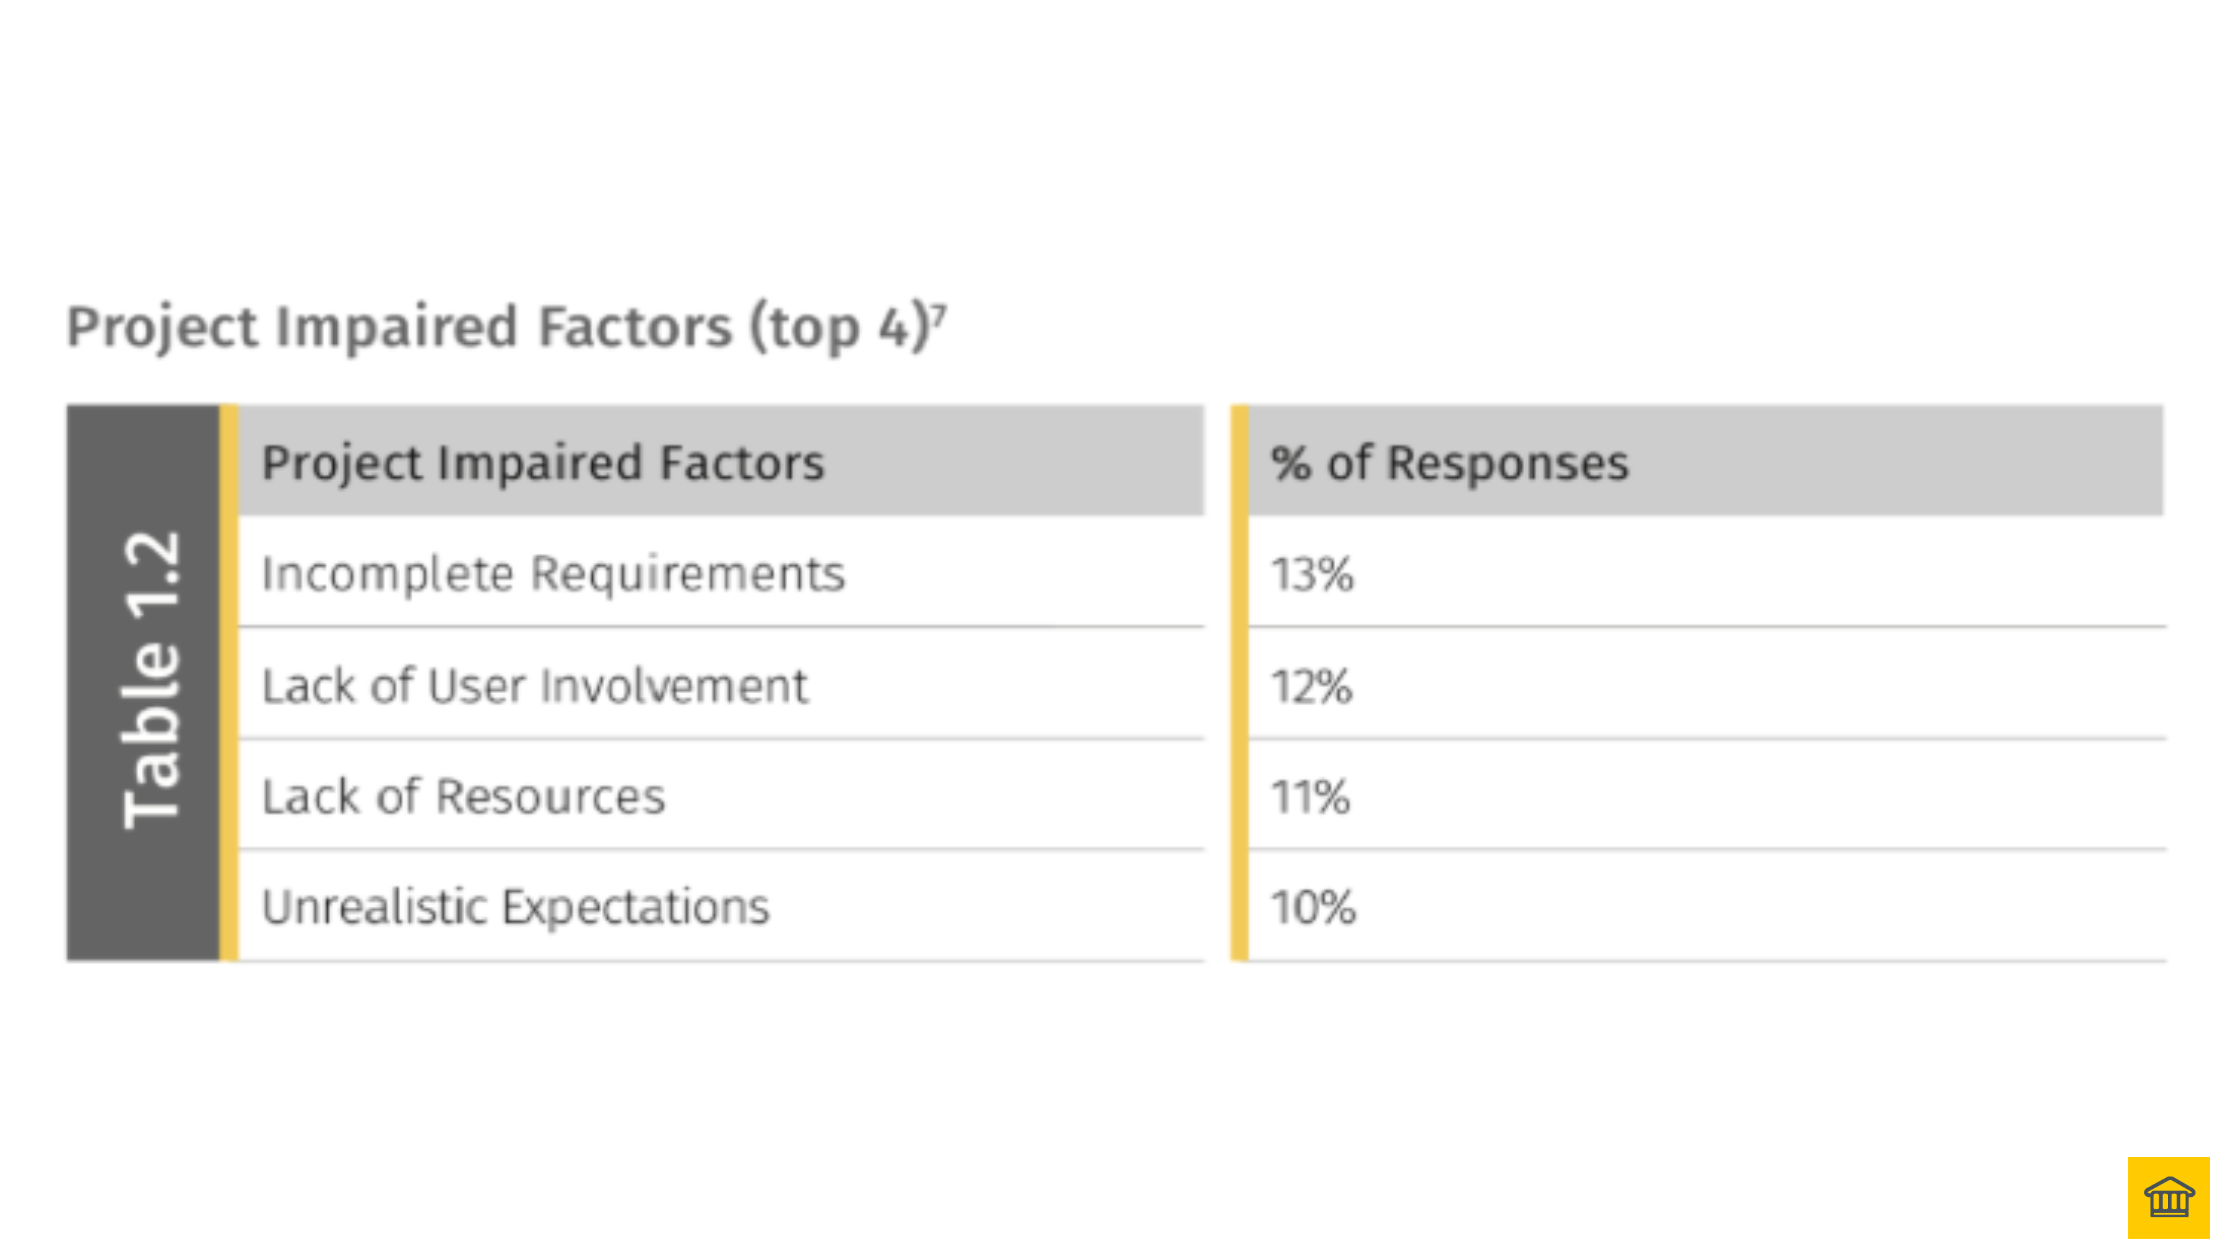
Task: Open footnote 7 superscript in the heading
Action: 938,315
